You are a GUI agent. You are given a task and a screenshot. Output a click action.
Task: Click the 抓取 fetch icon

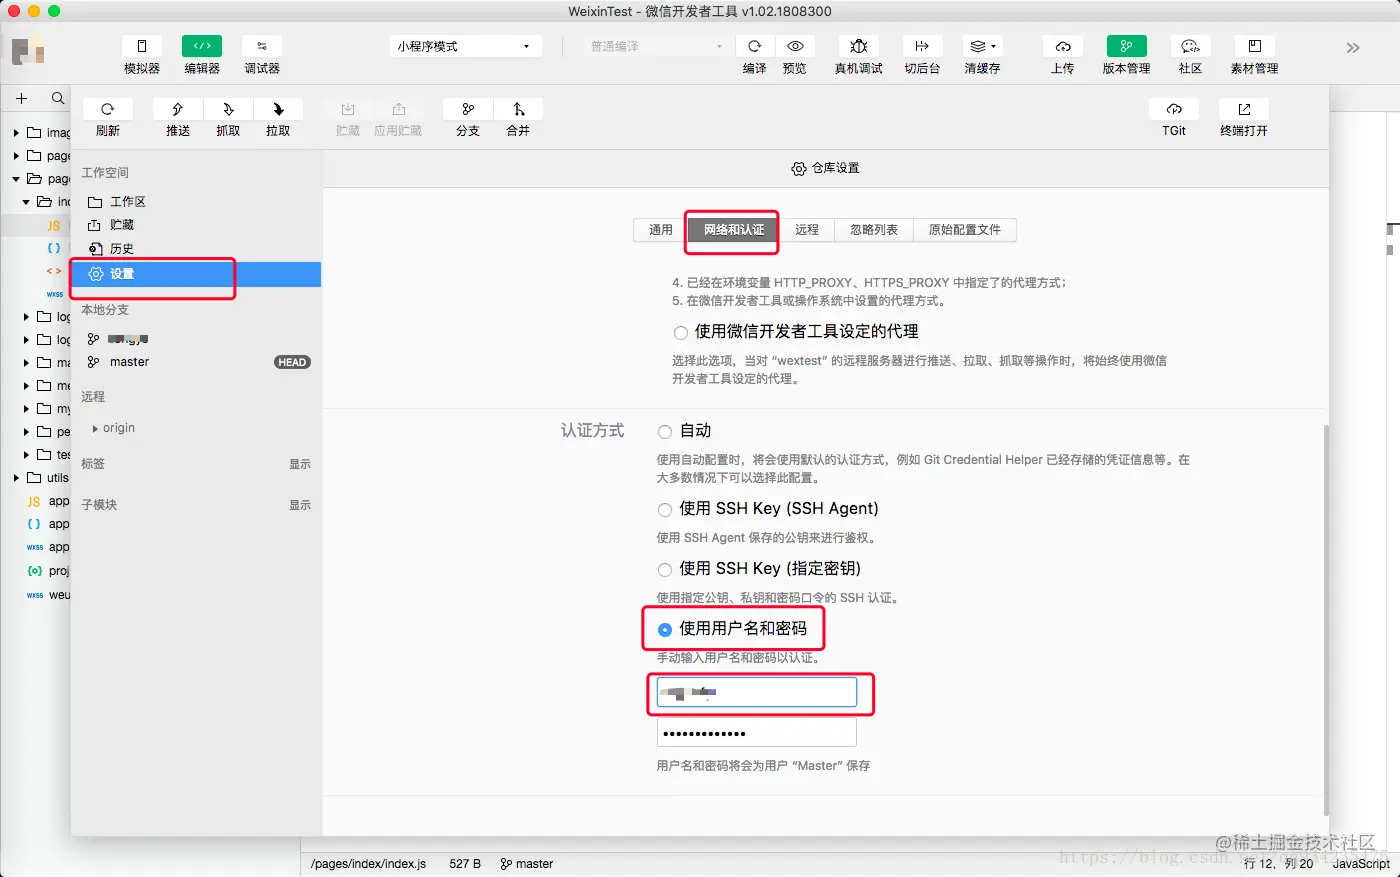click(x=228, y=109)
